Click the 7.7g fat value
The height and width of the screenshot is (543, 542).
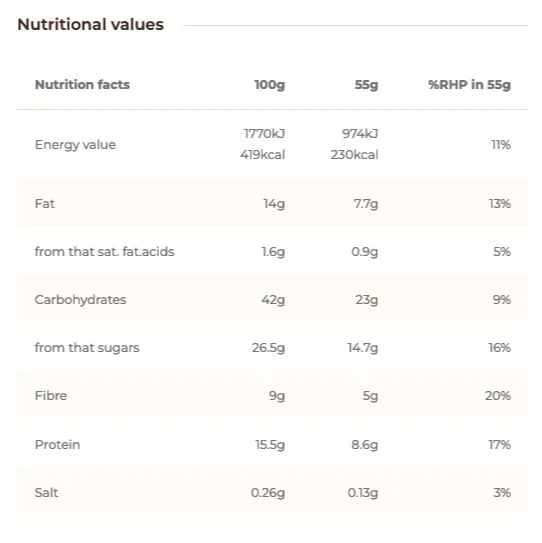pyautogui.click(x=366, y=204)
